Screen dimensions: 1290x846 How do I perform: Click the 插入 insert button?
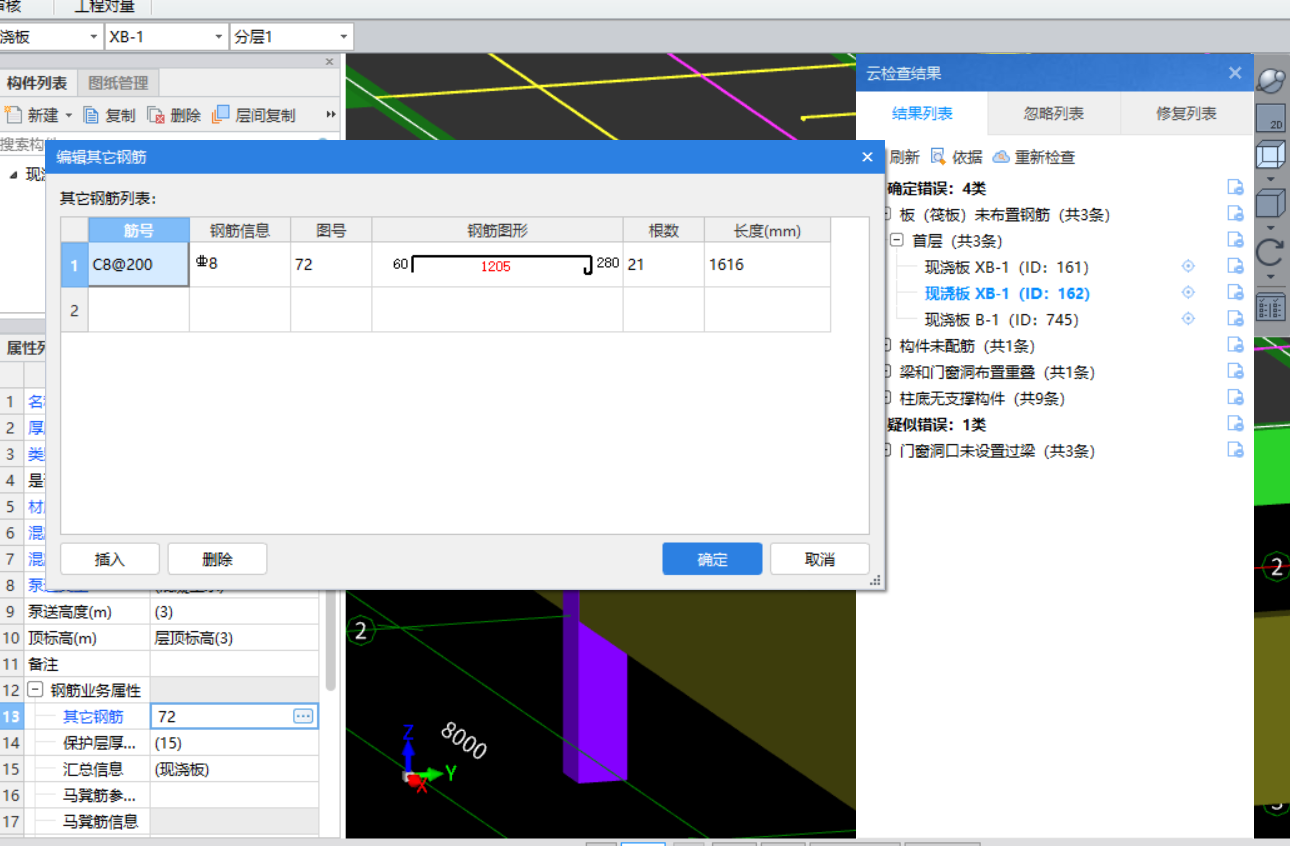(110, 559)
